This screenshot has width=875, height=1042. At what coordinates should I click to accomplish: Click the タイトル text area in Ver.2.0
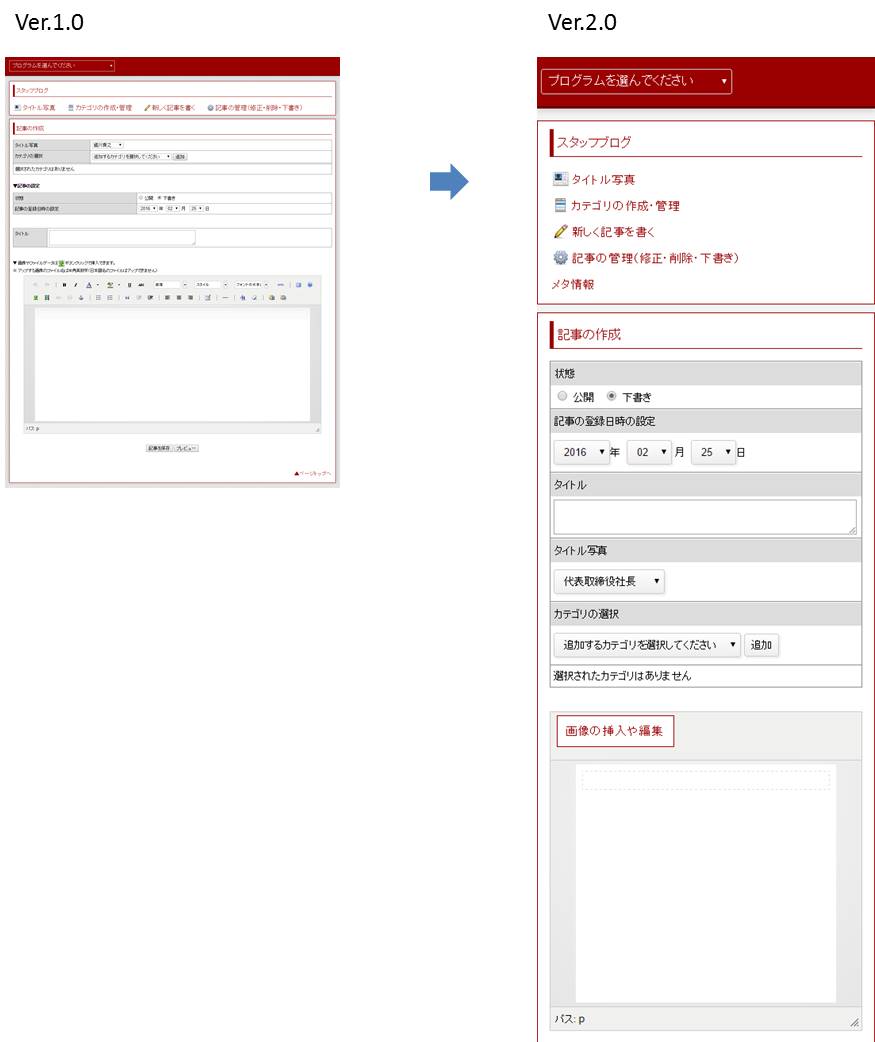(x=705, y=517)
